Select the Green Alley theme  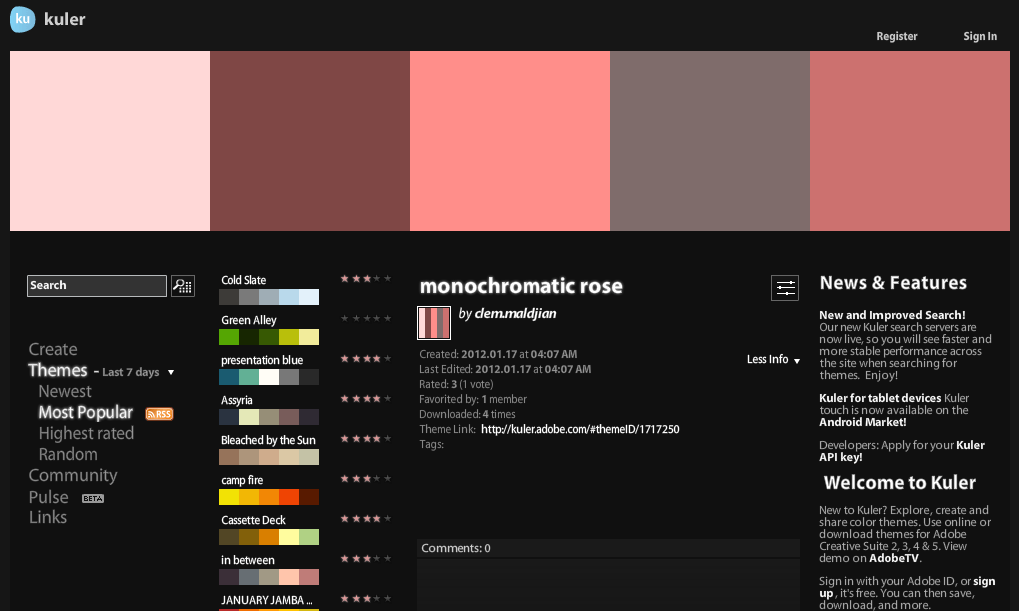(x=248, y=320)
